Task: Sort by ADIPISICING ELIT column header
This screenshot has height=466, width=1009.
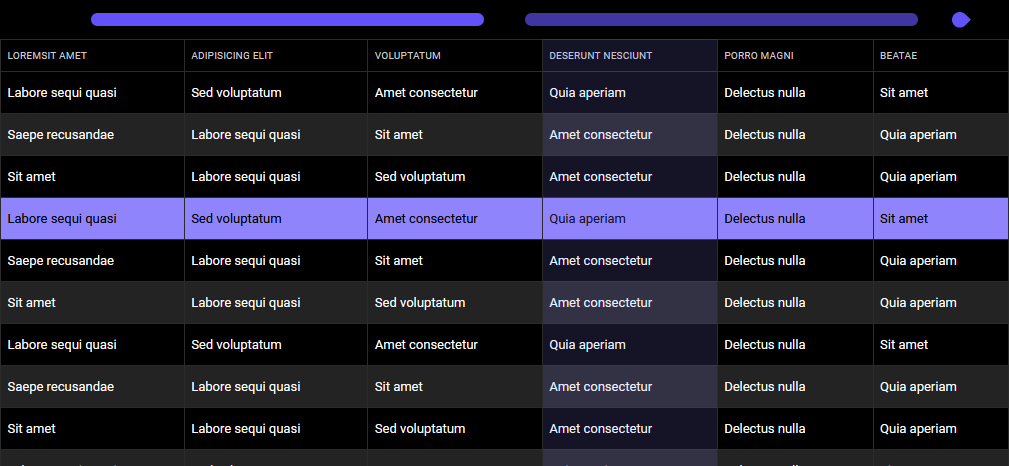Action: coord(232,56)
